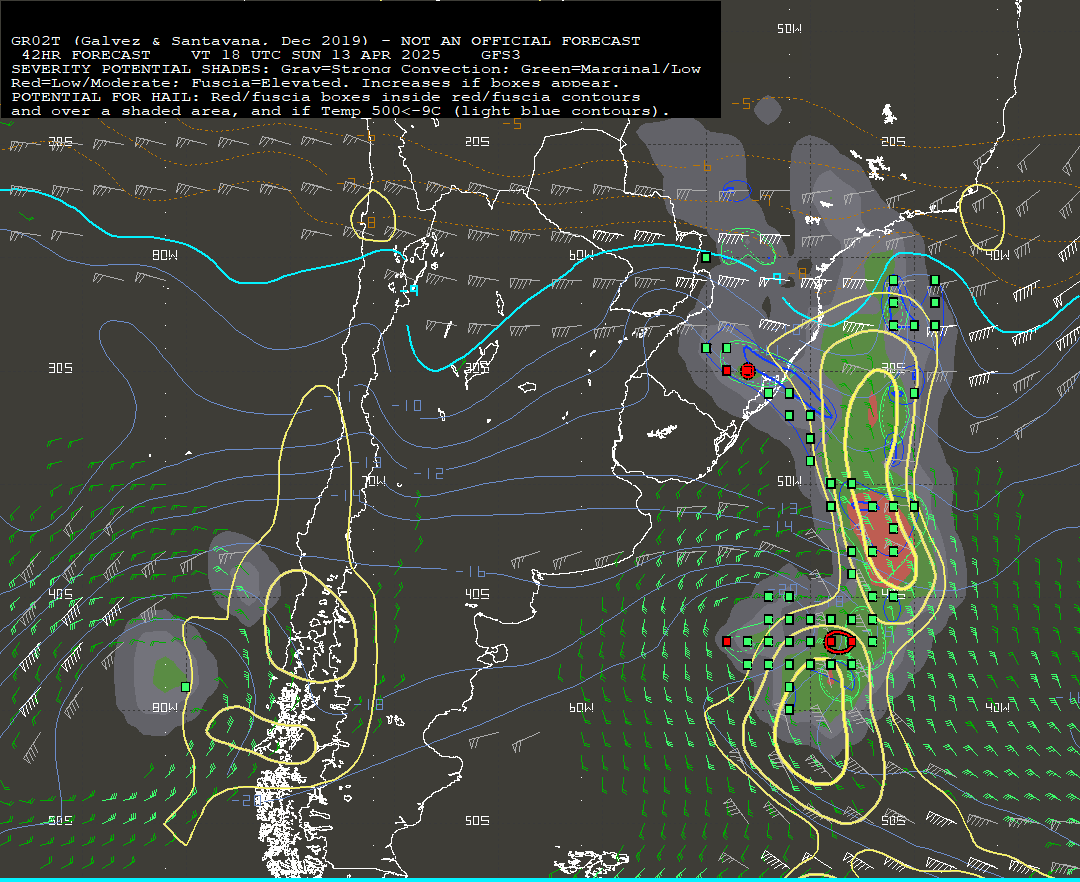Select the 'NOT AN OFFICIAL FORECAST' notice
The image size is (1080, 882).
520,41
